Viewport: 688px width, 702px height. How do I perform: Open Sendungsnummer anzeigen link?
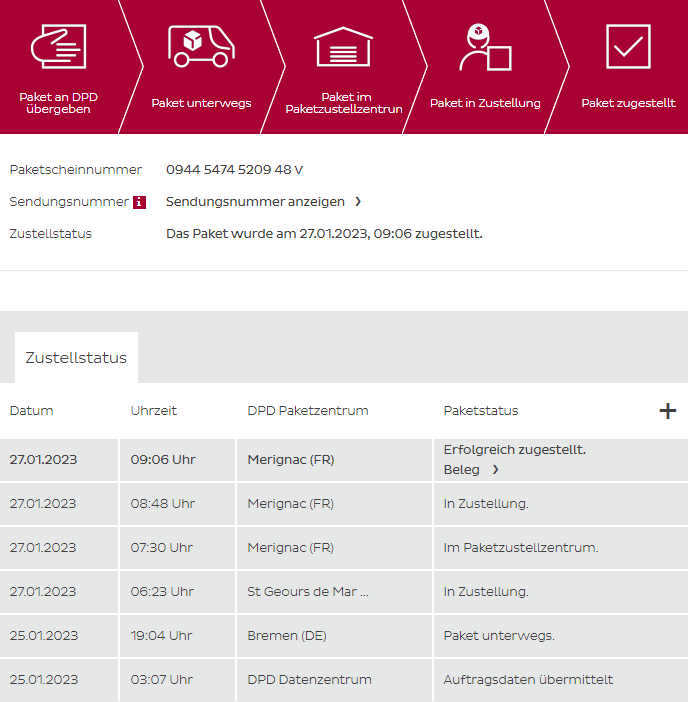point(263,202)
